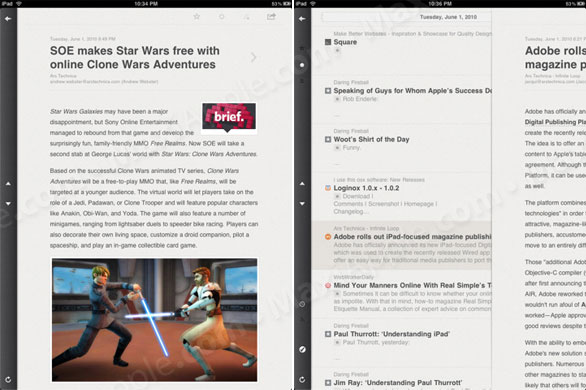Tap the back arrow on the right iPad screen
Image resolution: width=586 pixels, height=390 pixels.
point(302,19)
